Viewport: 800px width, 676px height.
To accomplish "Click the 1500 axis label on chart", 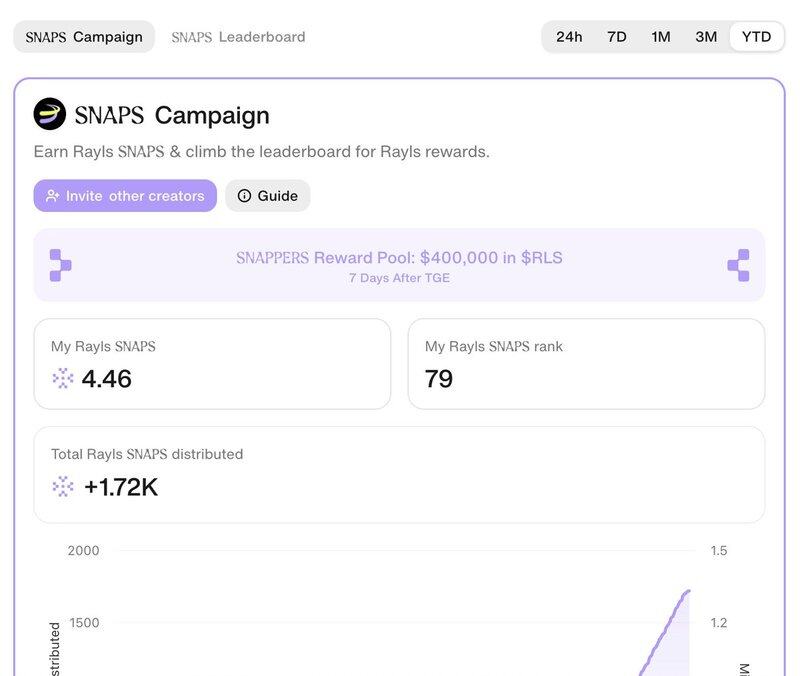I will (84, 622).
